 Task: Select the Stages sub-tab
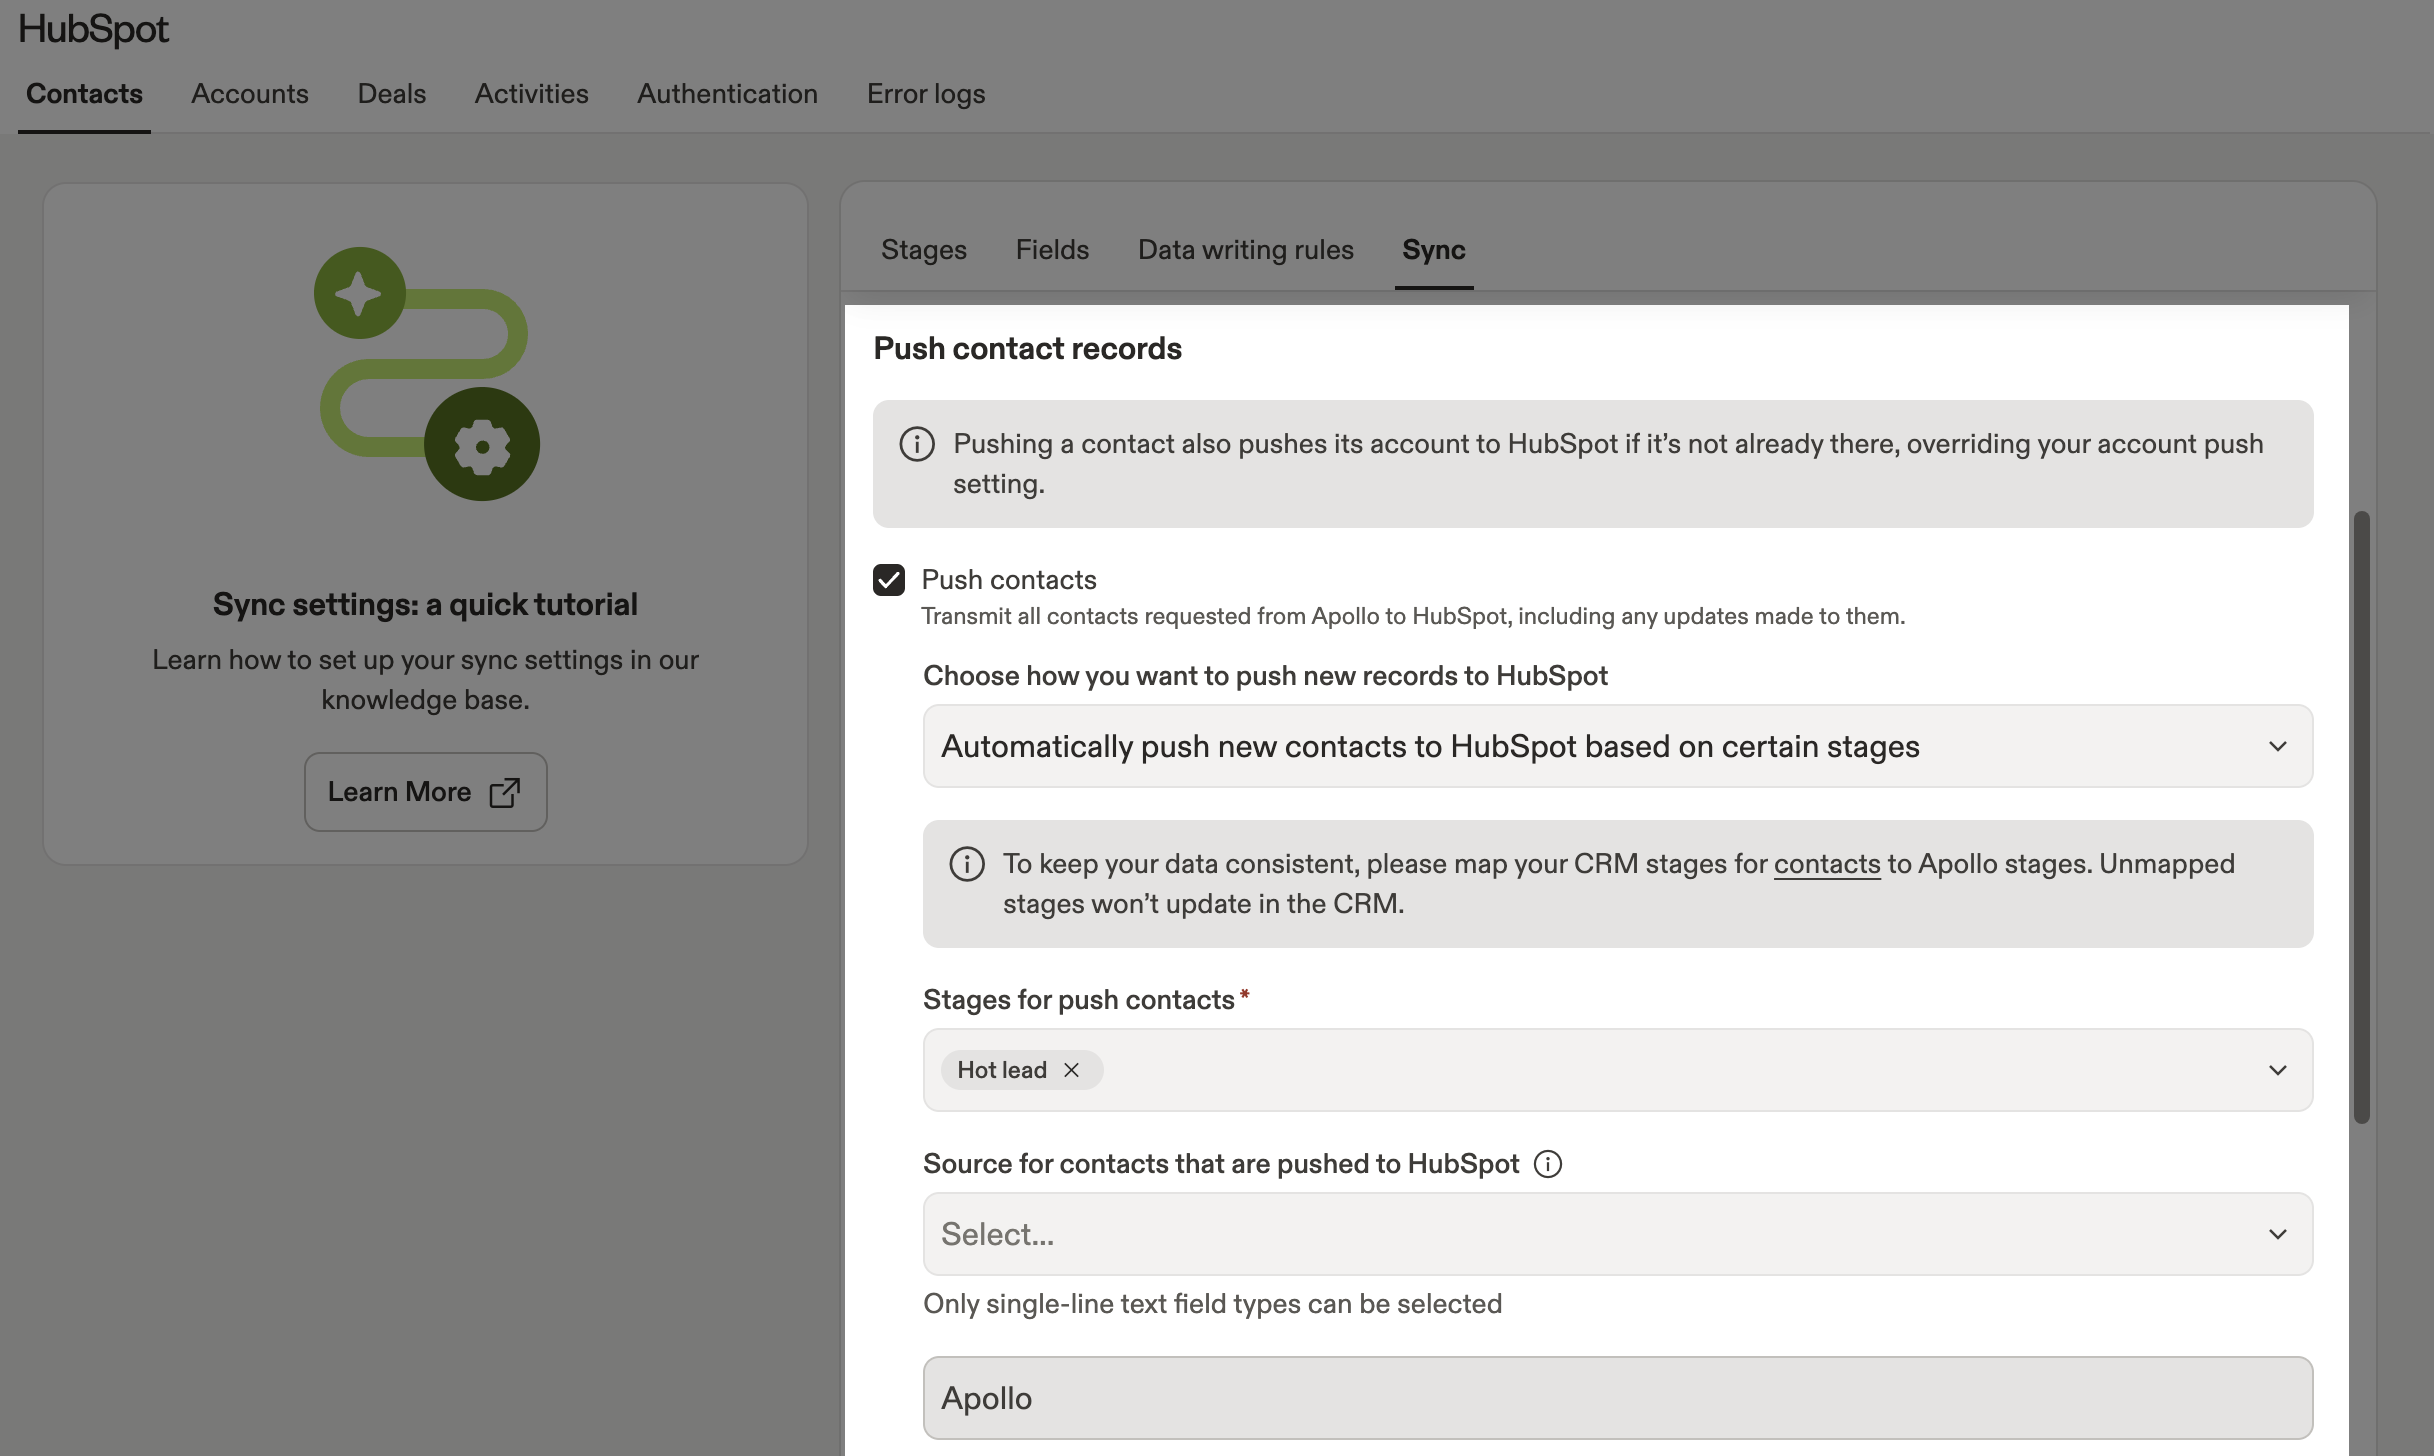(923, 250)
